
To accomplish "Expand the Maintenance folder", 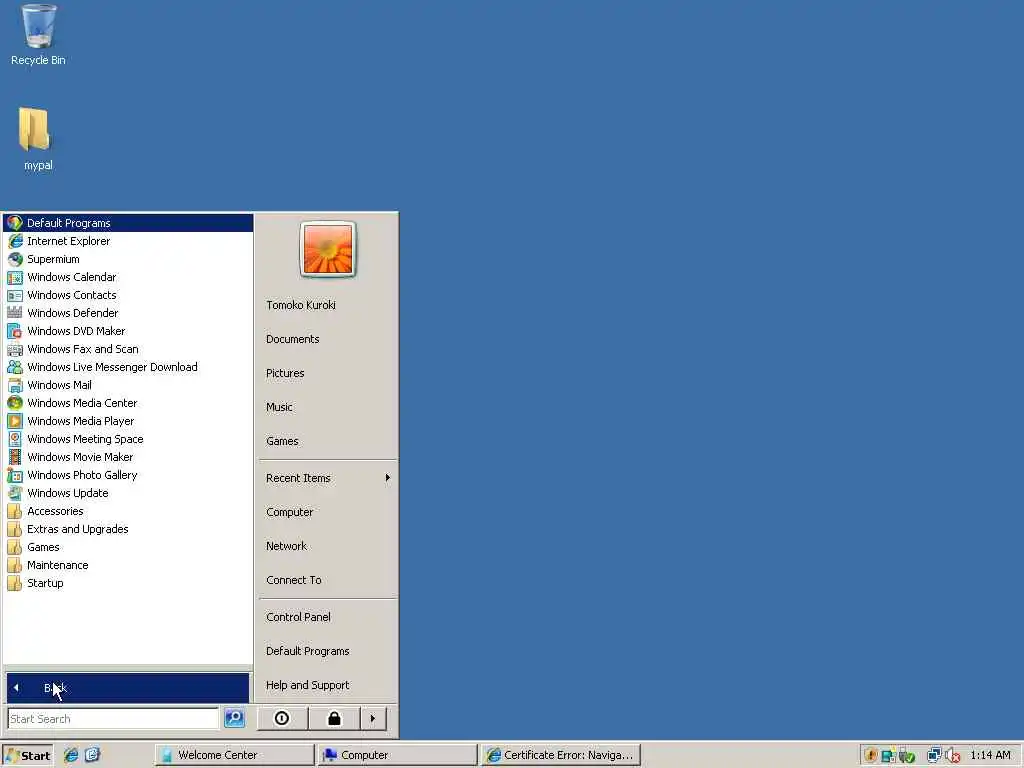I will 128,565.
